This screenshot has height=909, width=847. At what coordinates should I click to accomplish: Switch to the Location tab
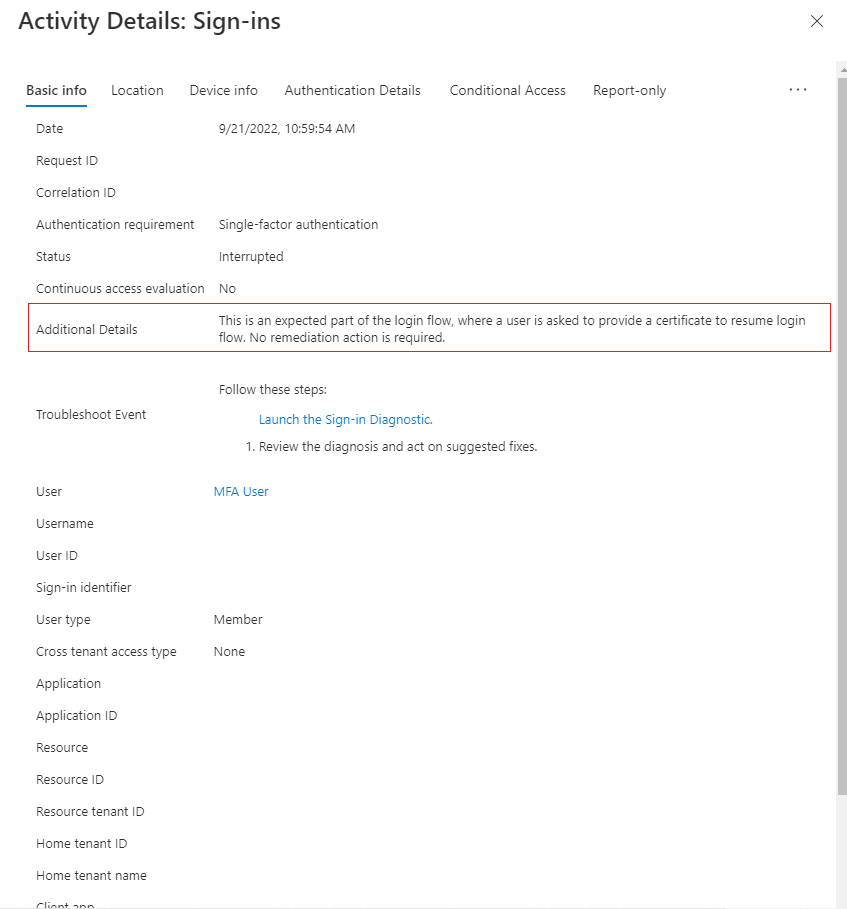137,90
